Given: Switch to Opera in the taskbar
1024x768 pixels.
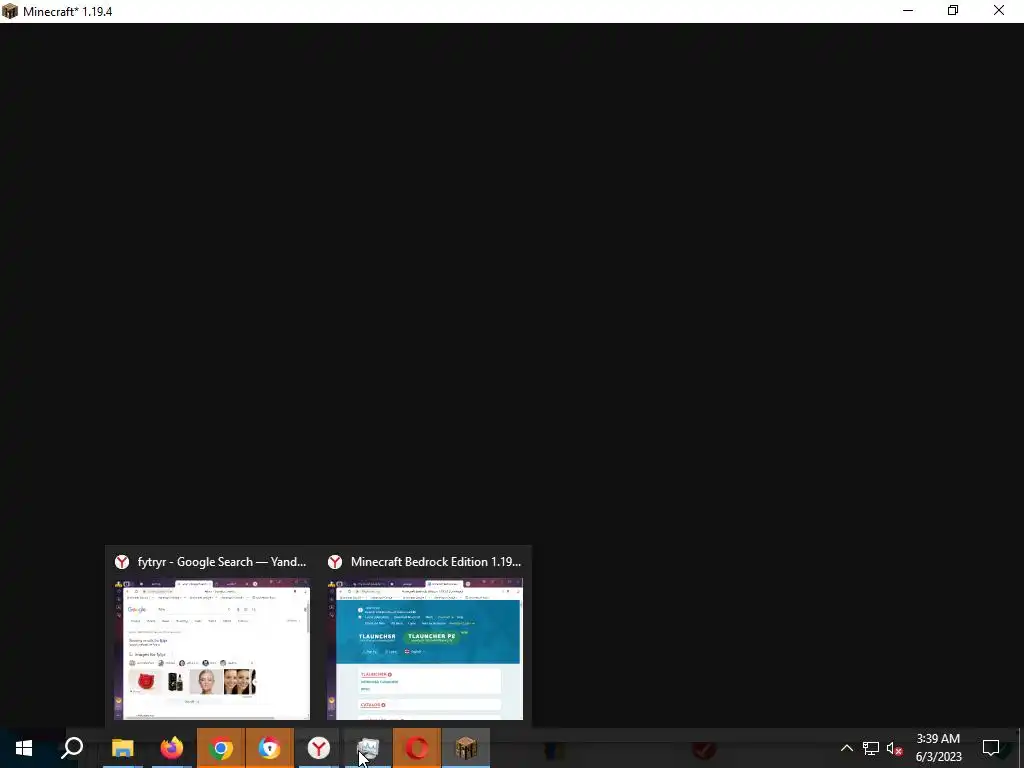Looking at the screenshot, I should pos(417,748).
